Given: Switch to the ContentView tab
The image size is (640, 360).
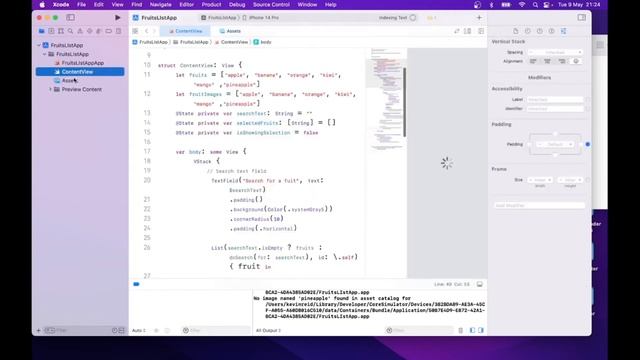Looking at the screenshot, I should (185, 31).
